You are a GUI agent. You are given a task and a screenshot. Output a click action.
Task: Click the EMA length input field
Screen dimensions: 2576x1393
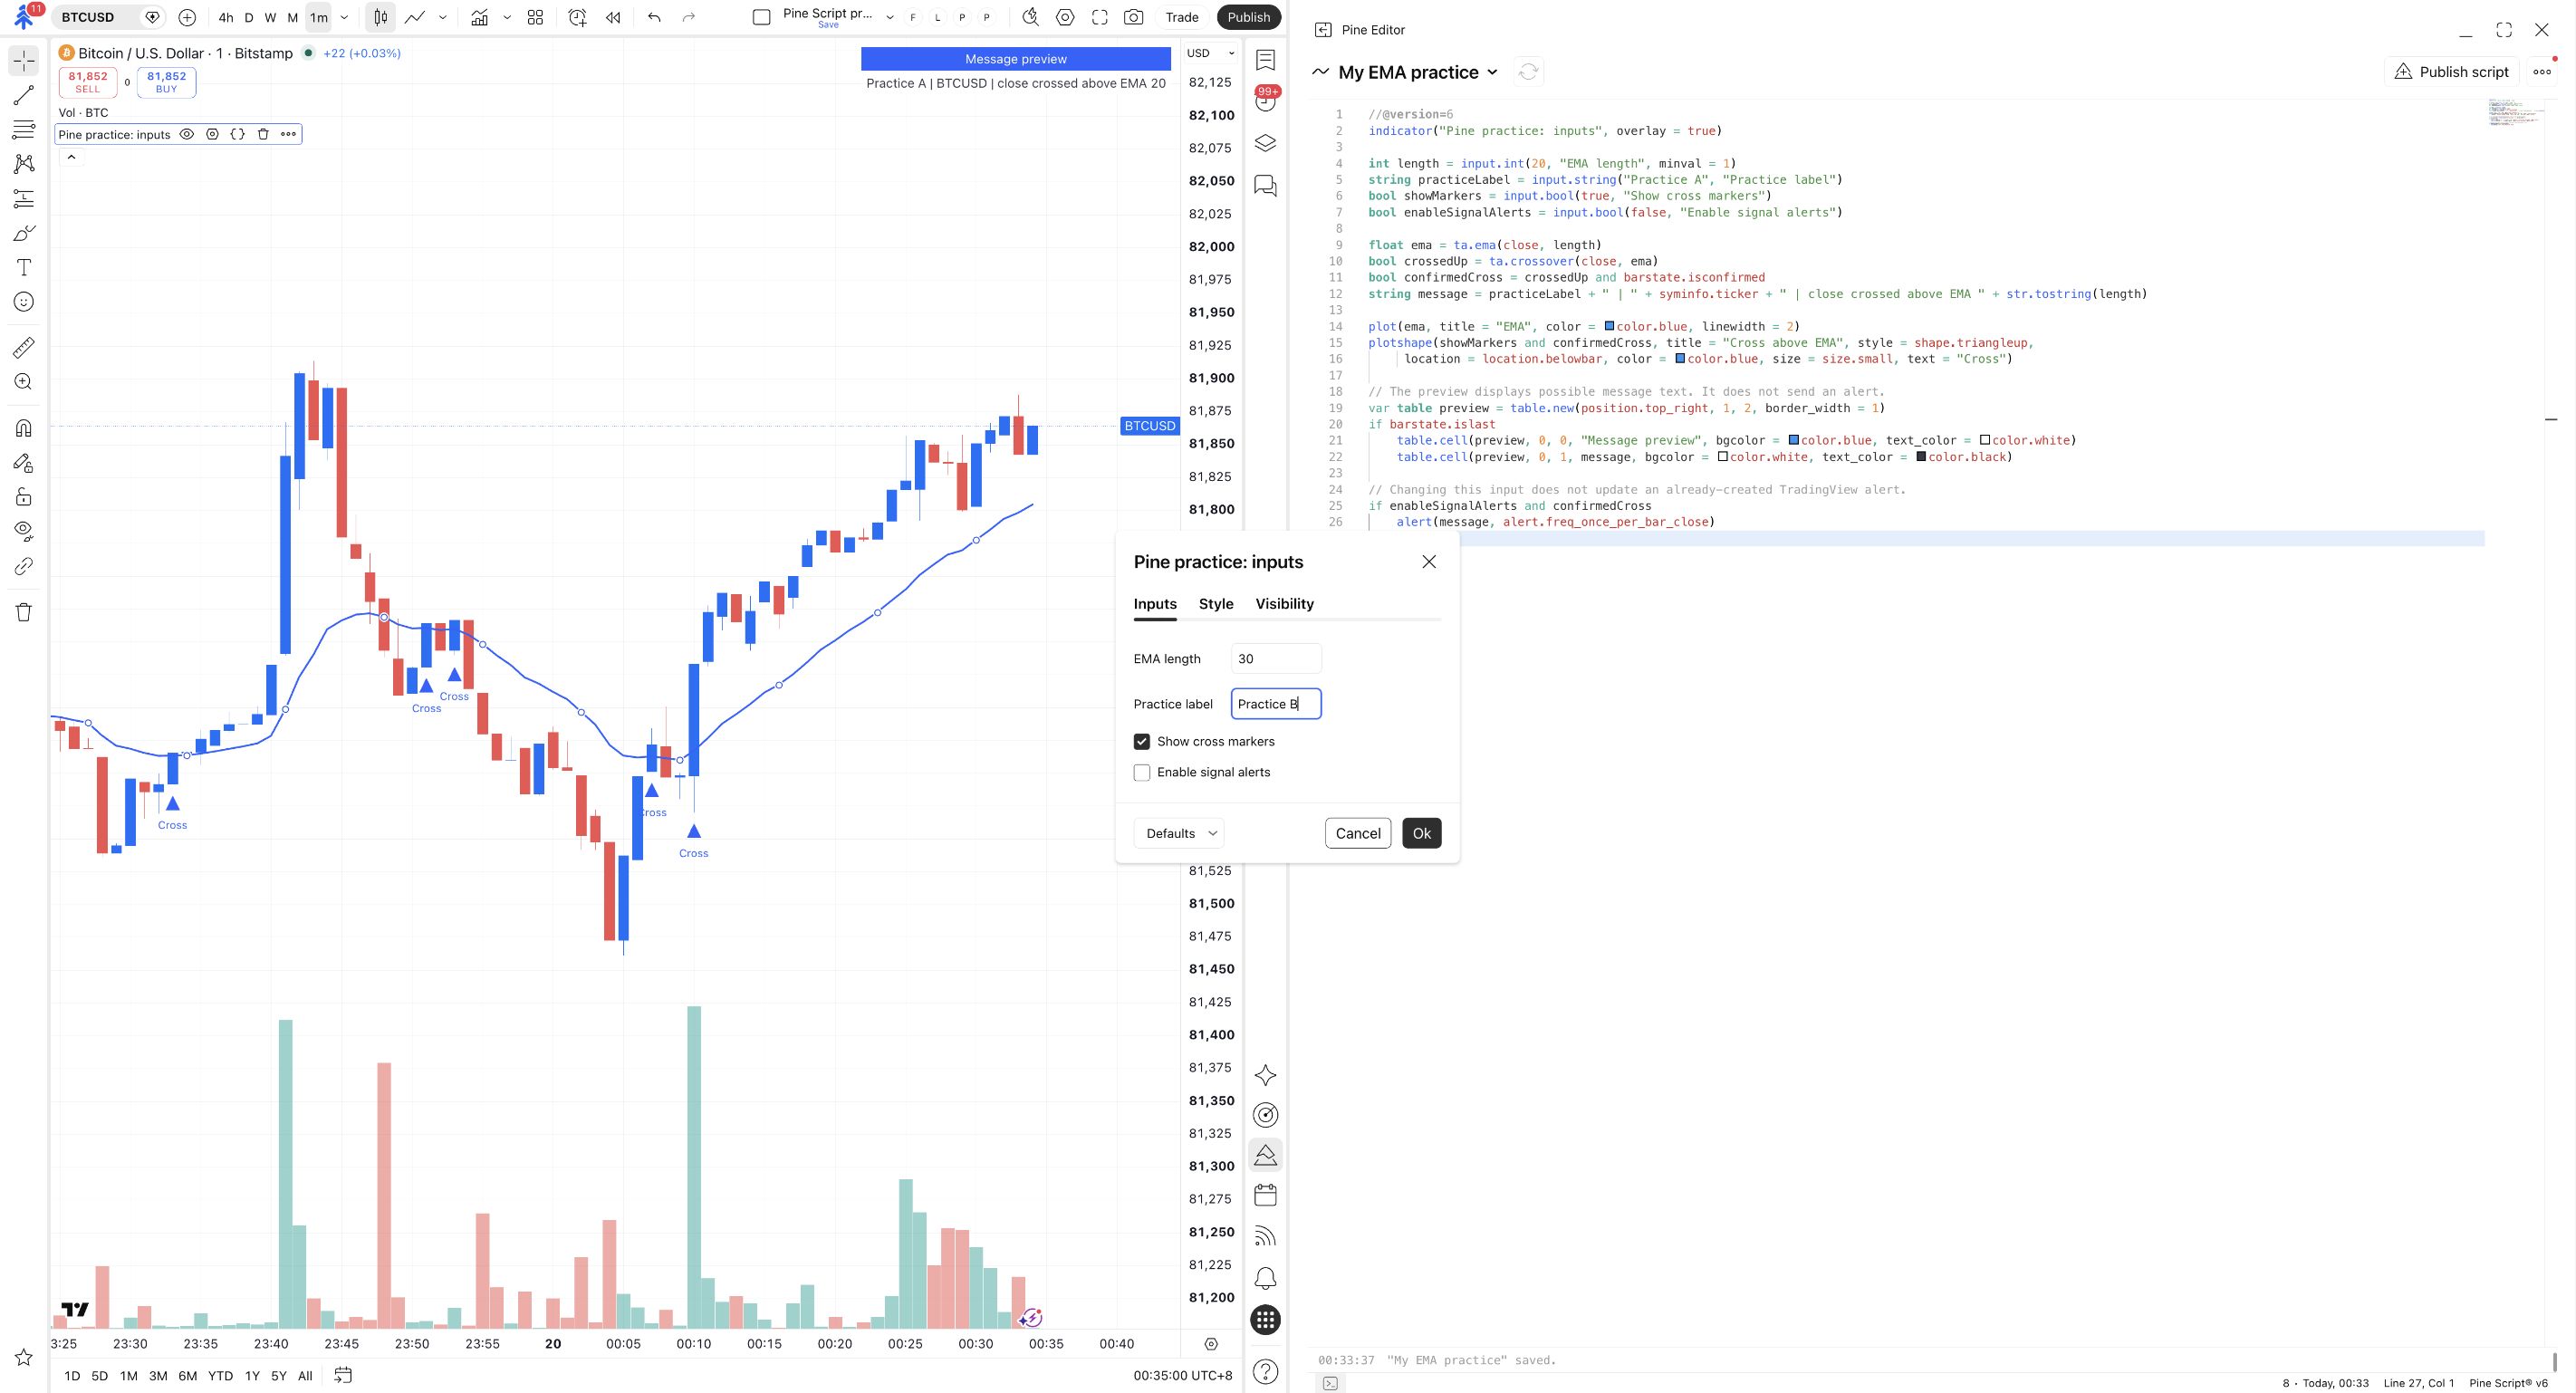click(1276, 659)
